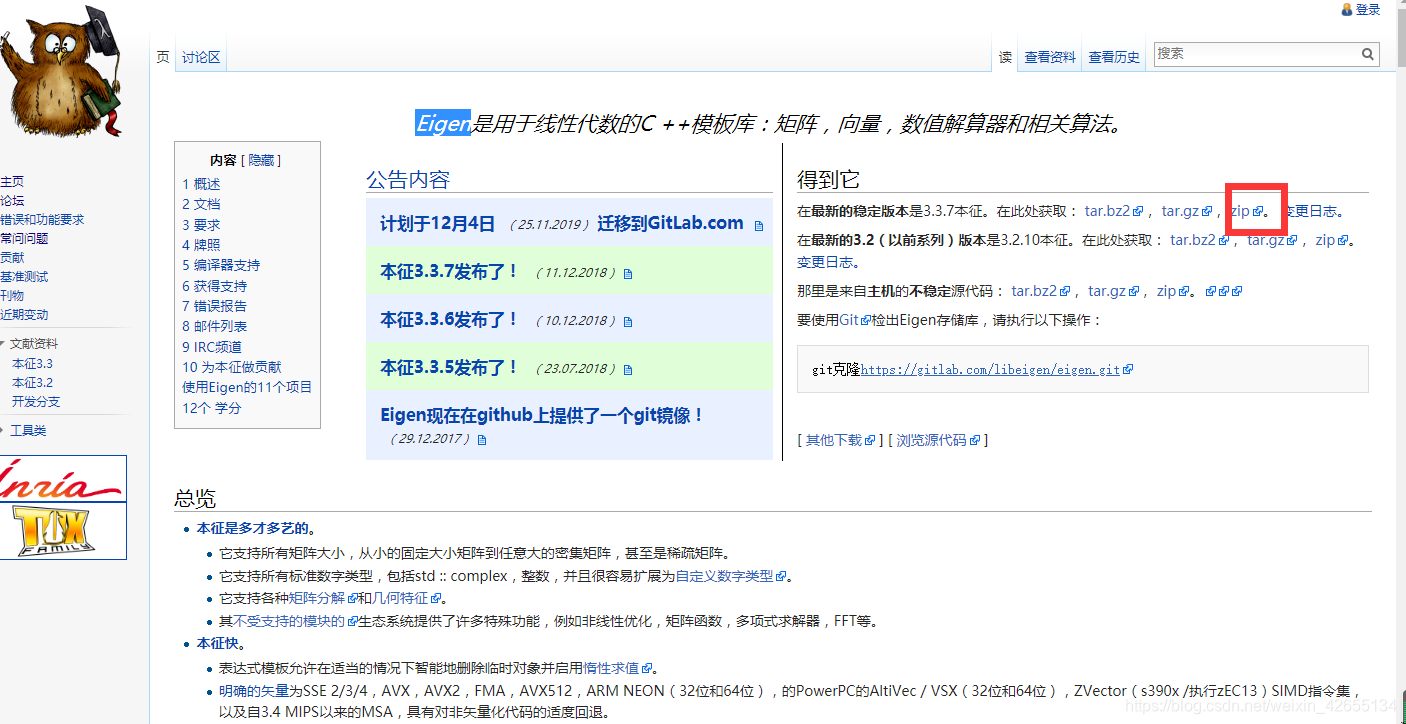Click the owl mascot wiki logo

(x=62, y=72)
